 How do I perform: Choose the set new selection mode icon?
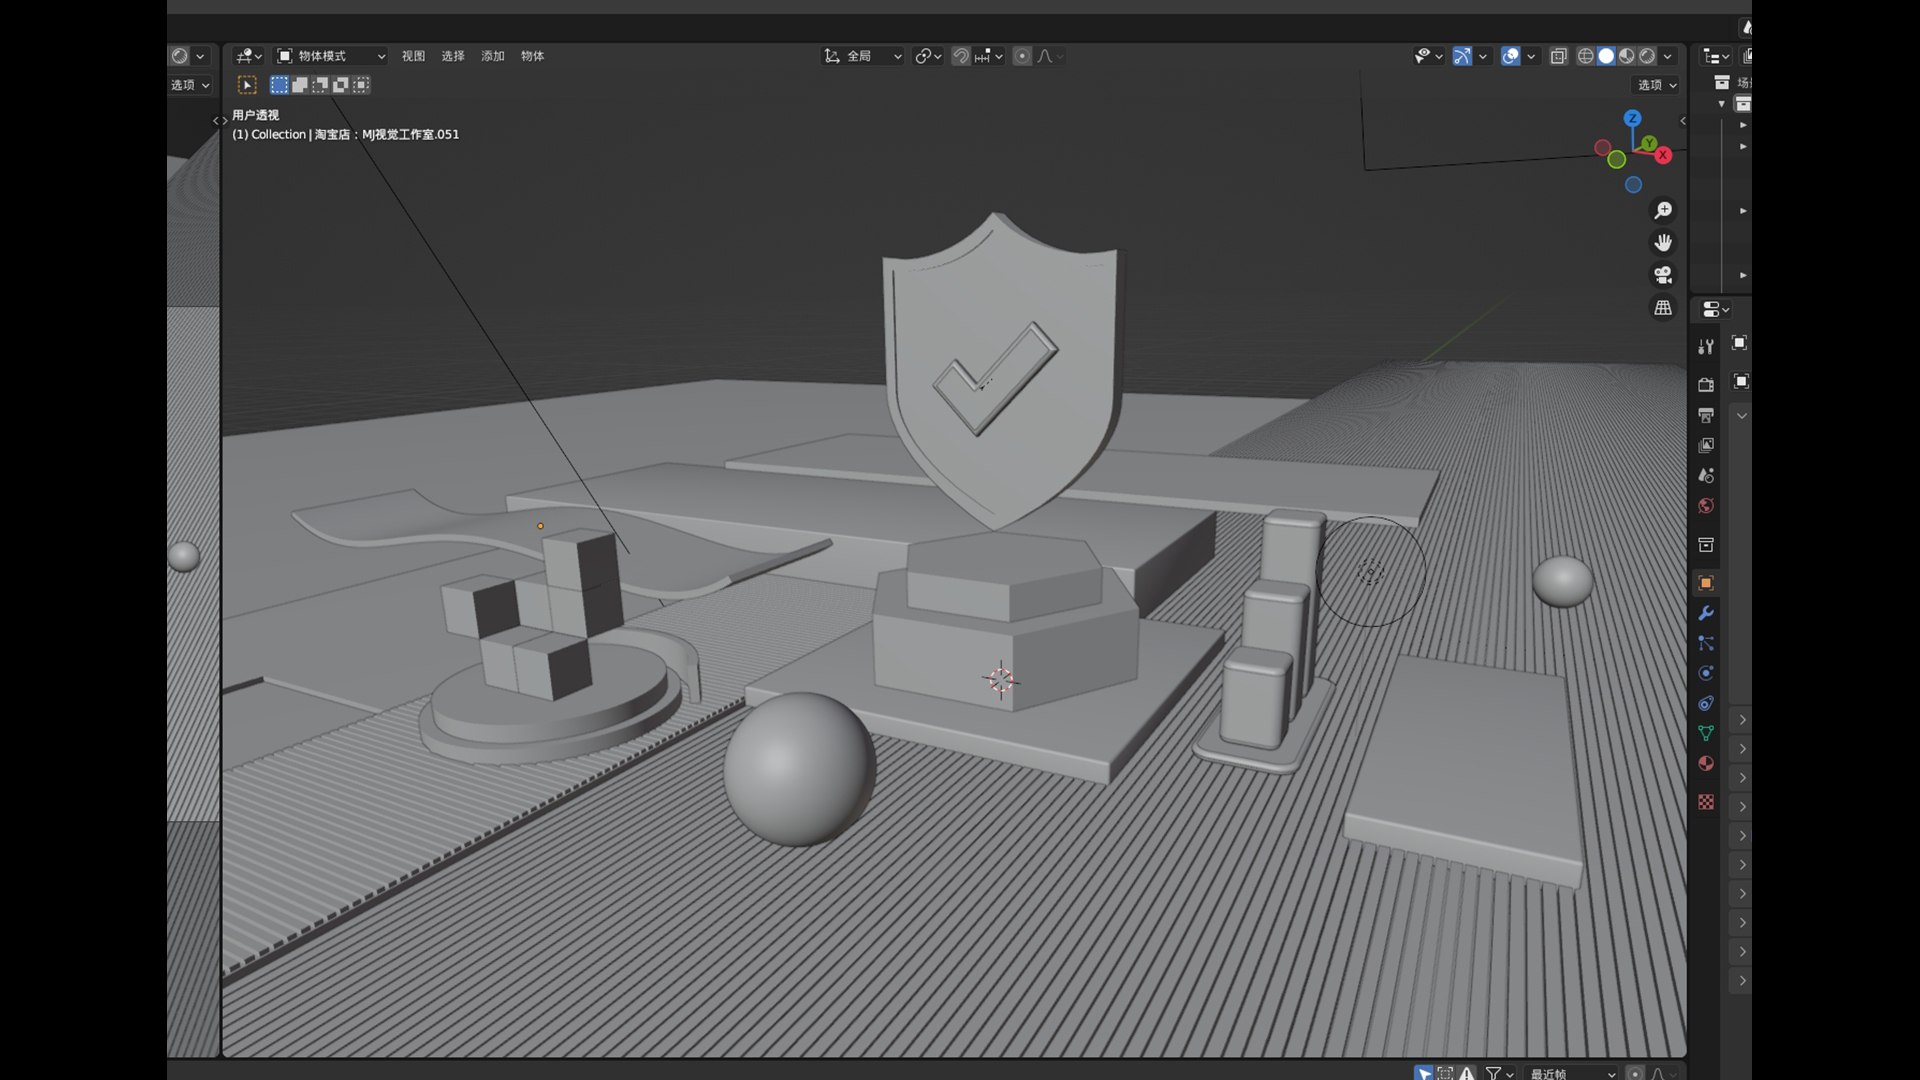point(279,85)
